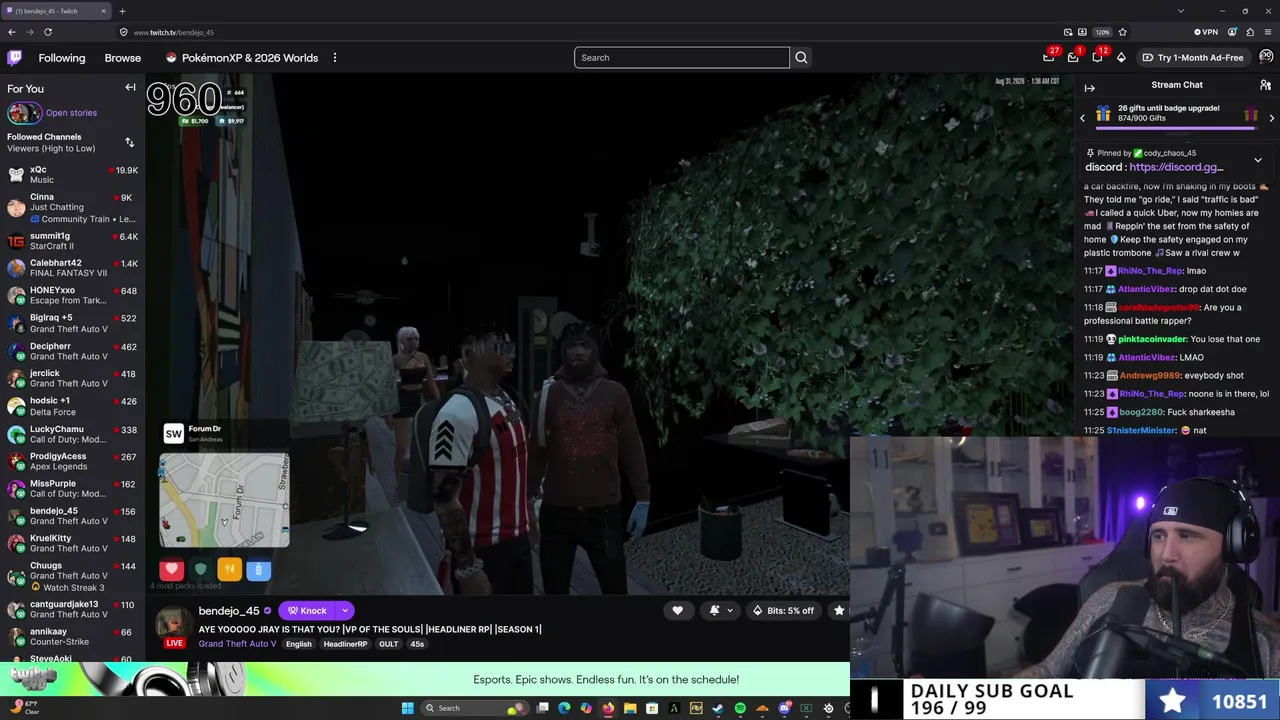Open Prime loot crown with 27 badge
Image resolution: width=1280 pixels, height=720 pixels.
coord(1049,58)
